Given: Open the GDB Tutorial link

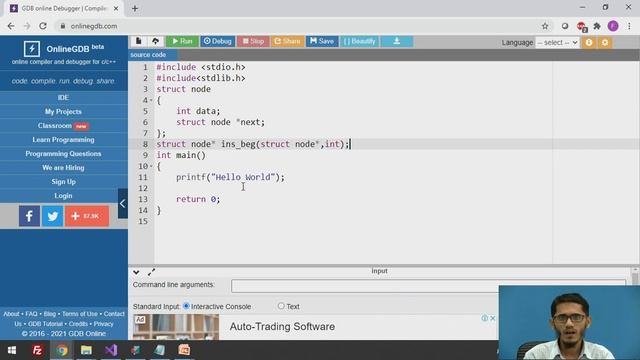Looking at the screenshot, I should 45,324.
